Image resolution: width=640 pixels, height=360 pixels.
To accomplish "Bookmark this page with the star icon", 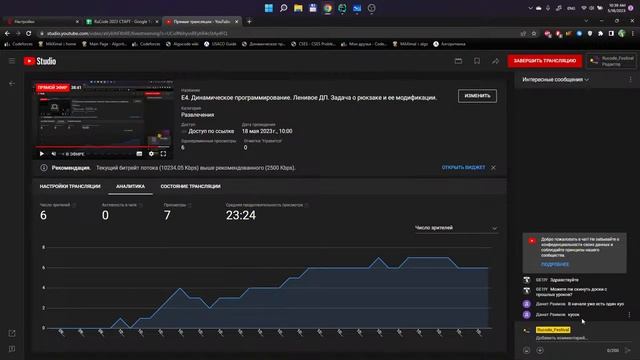I will point(534,33).
